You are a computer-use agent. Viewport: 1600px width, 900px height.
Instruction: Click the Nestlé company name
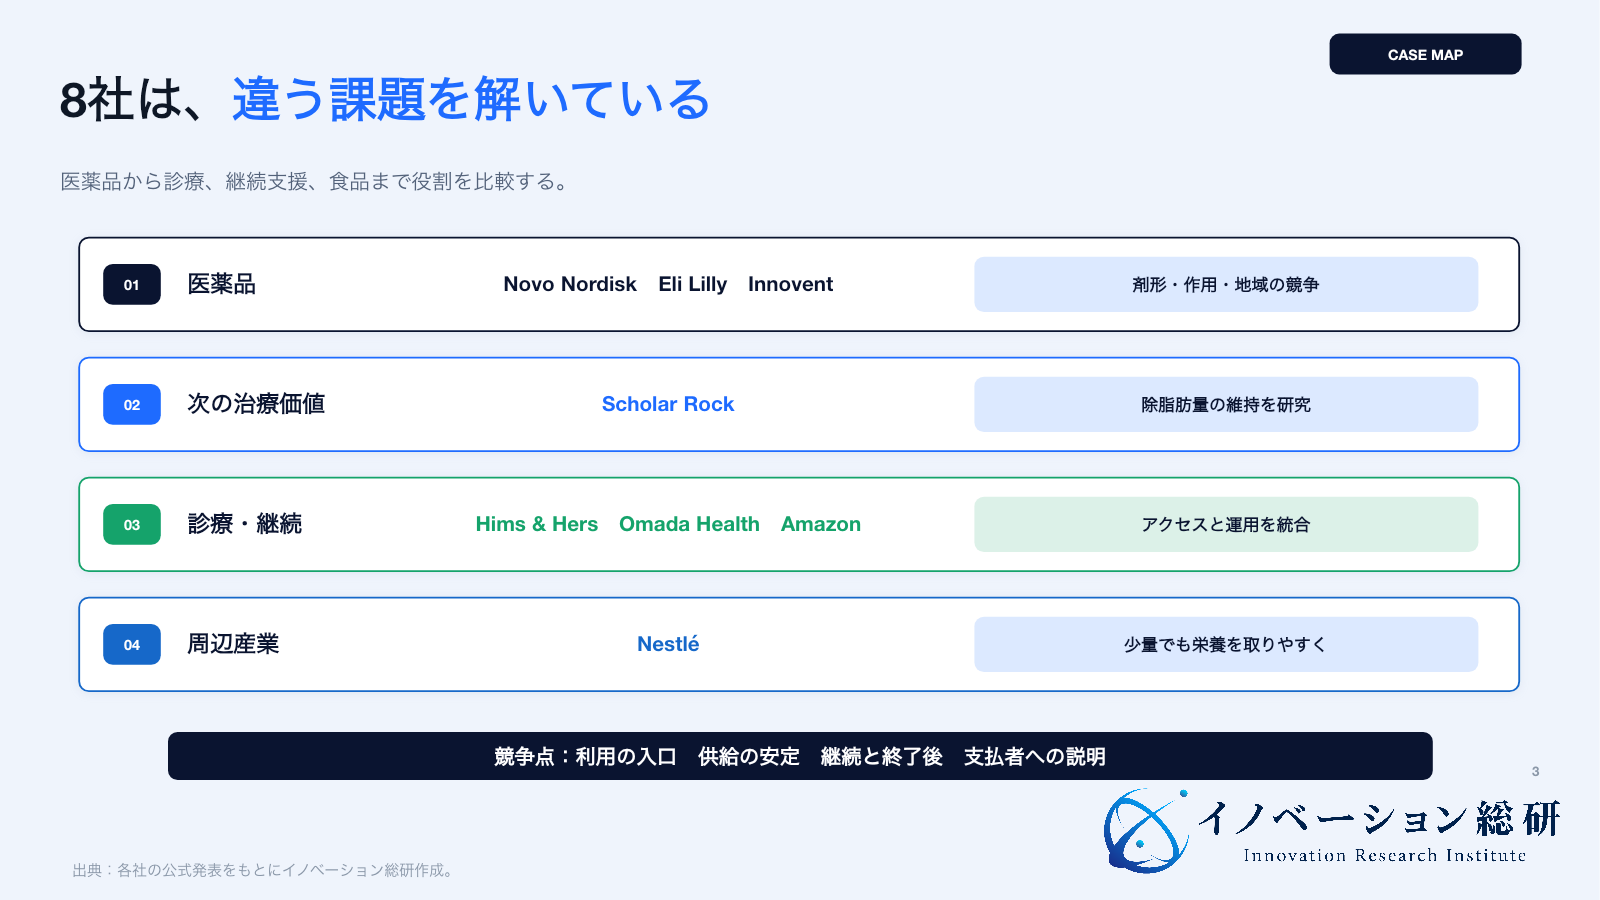(668, 644)
